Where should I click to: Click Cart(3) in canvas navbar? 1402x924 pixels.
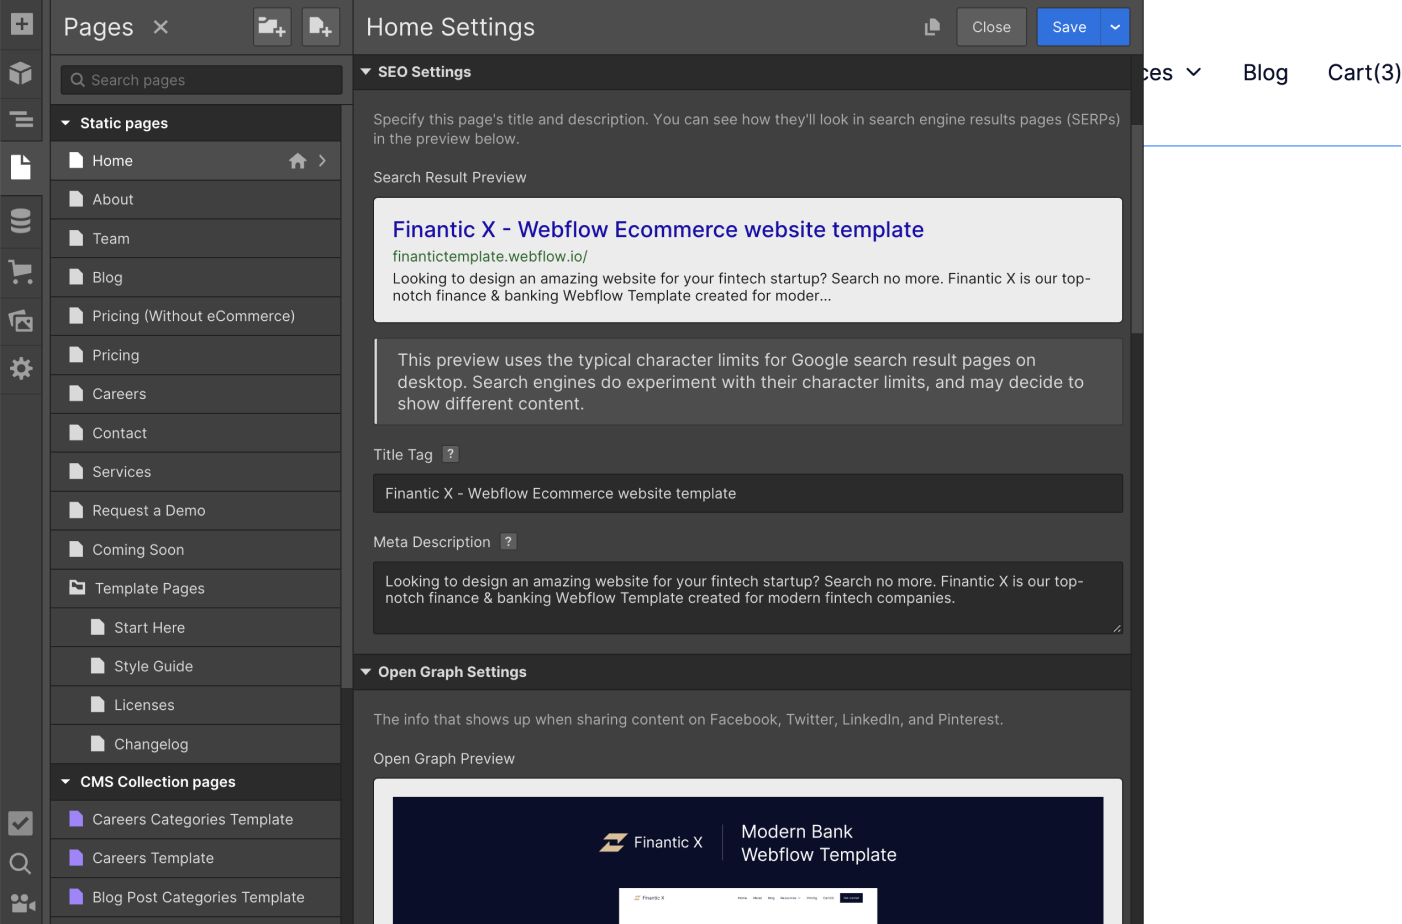[x=1364, y=72]
